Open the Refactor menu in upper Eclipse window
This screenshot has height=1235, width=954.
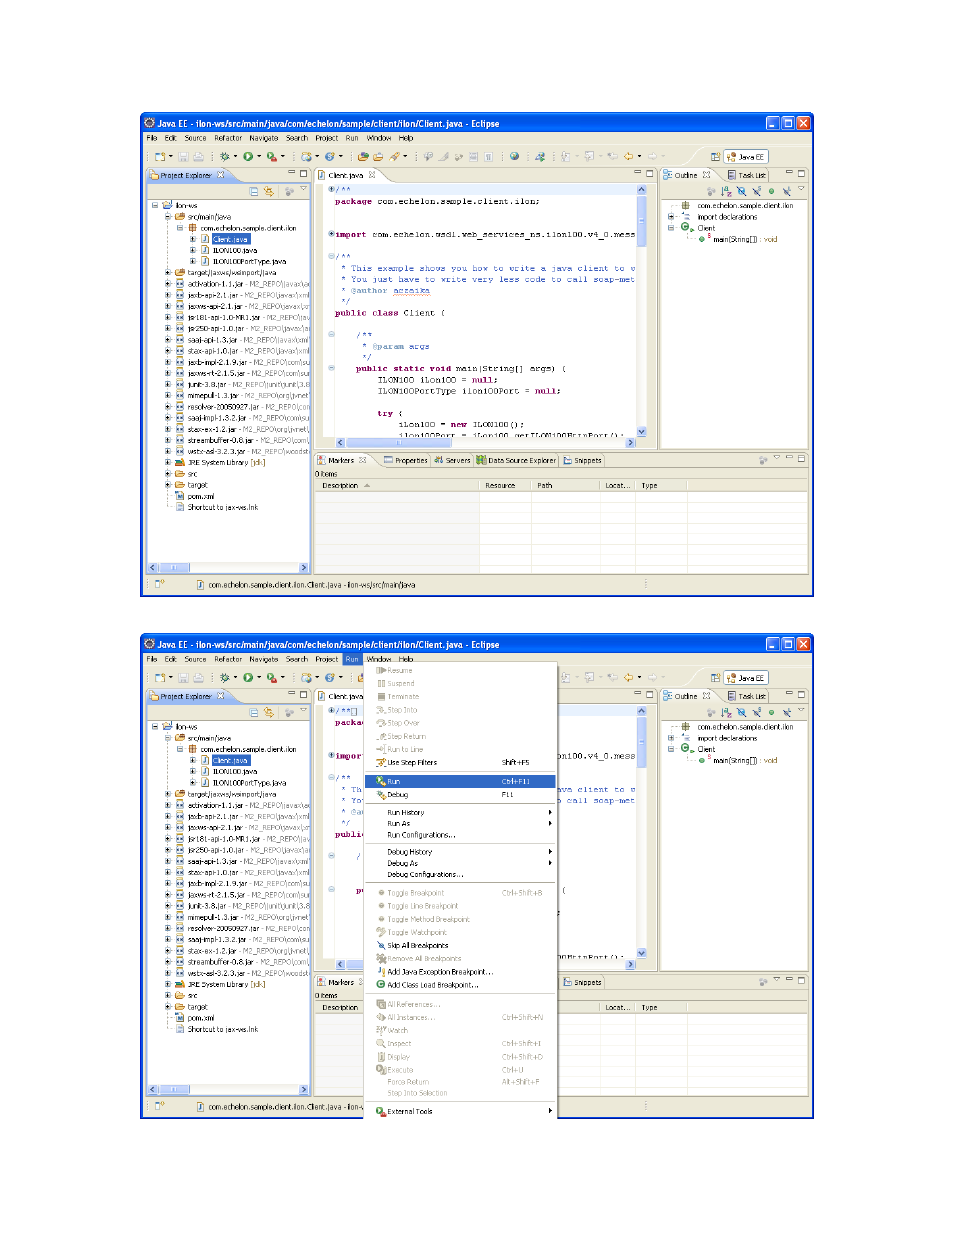tap(228, 138)
